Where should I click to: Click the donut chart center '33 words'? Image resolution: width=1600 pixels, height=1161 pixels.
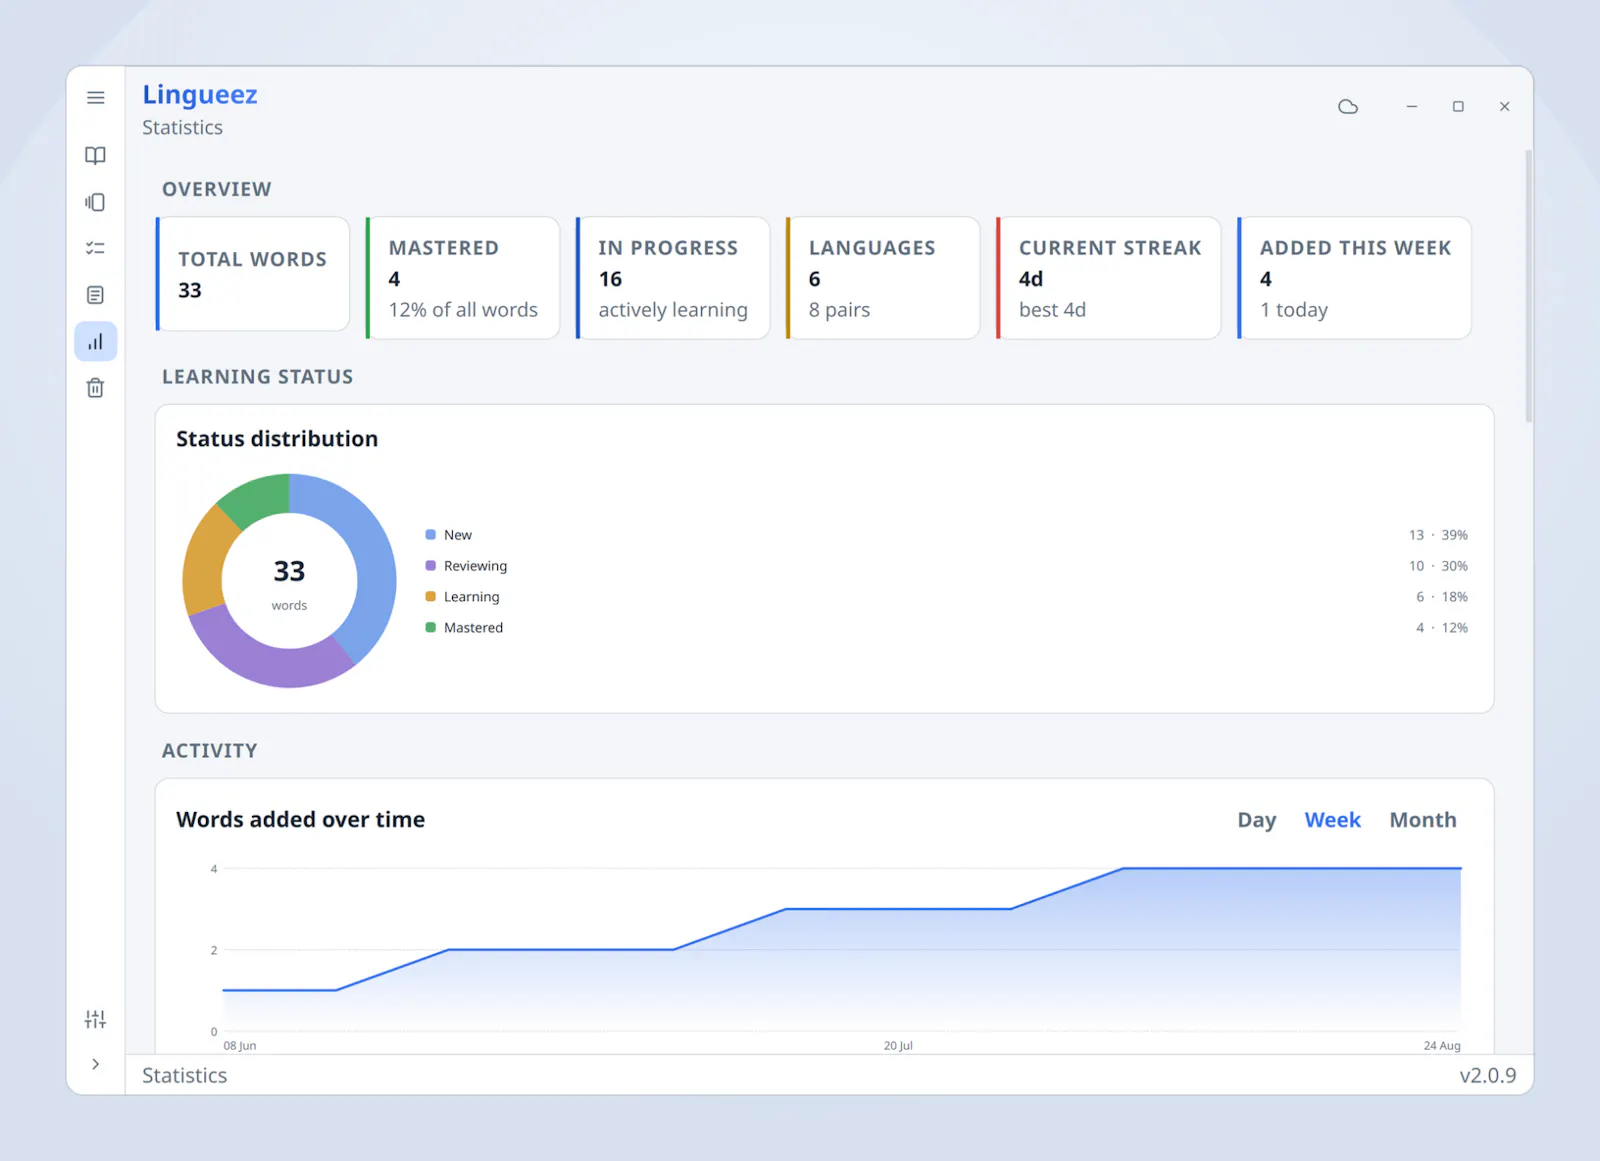(289, 583)
